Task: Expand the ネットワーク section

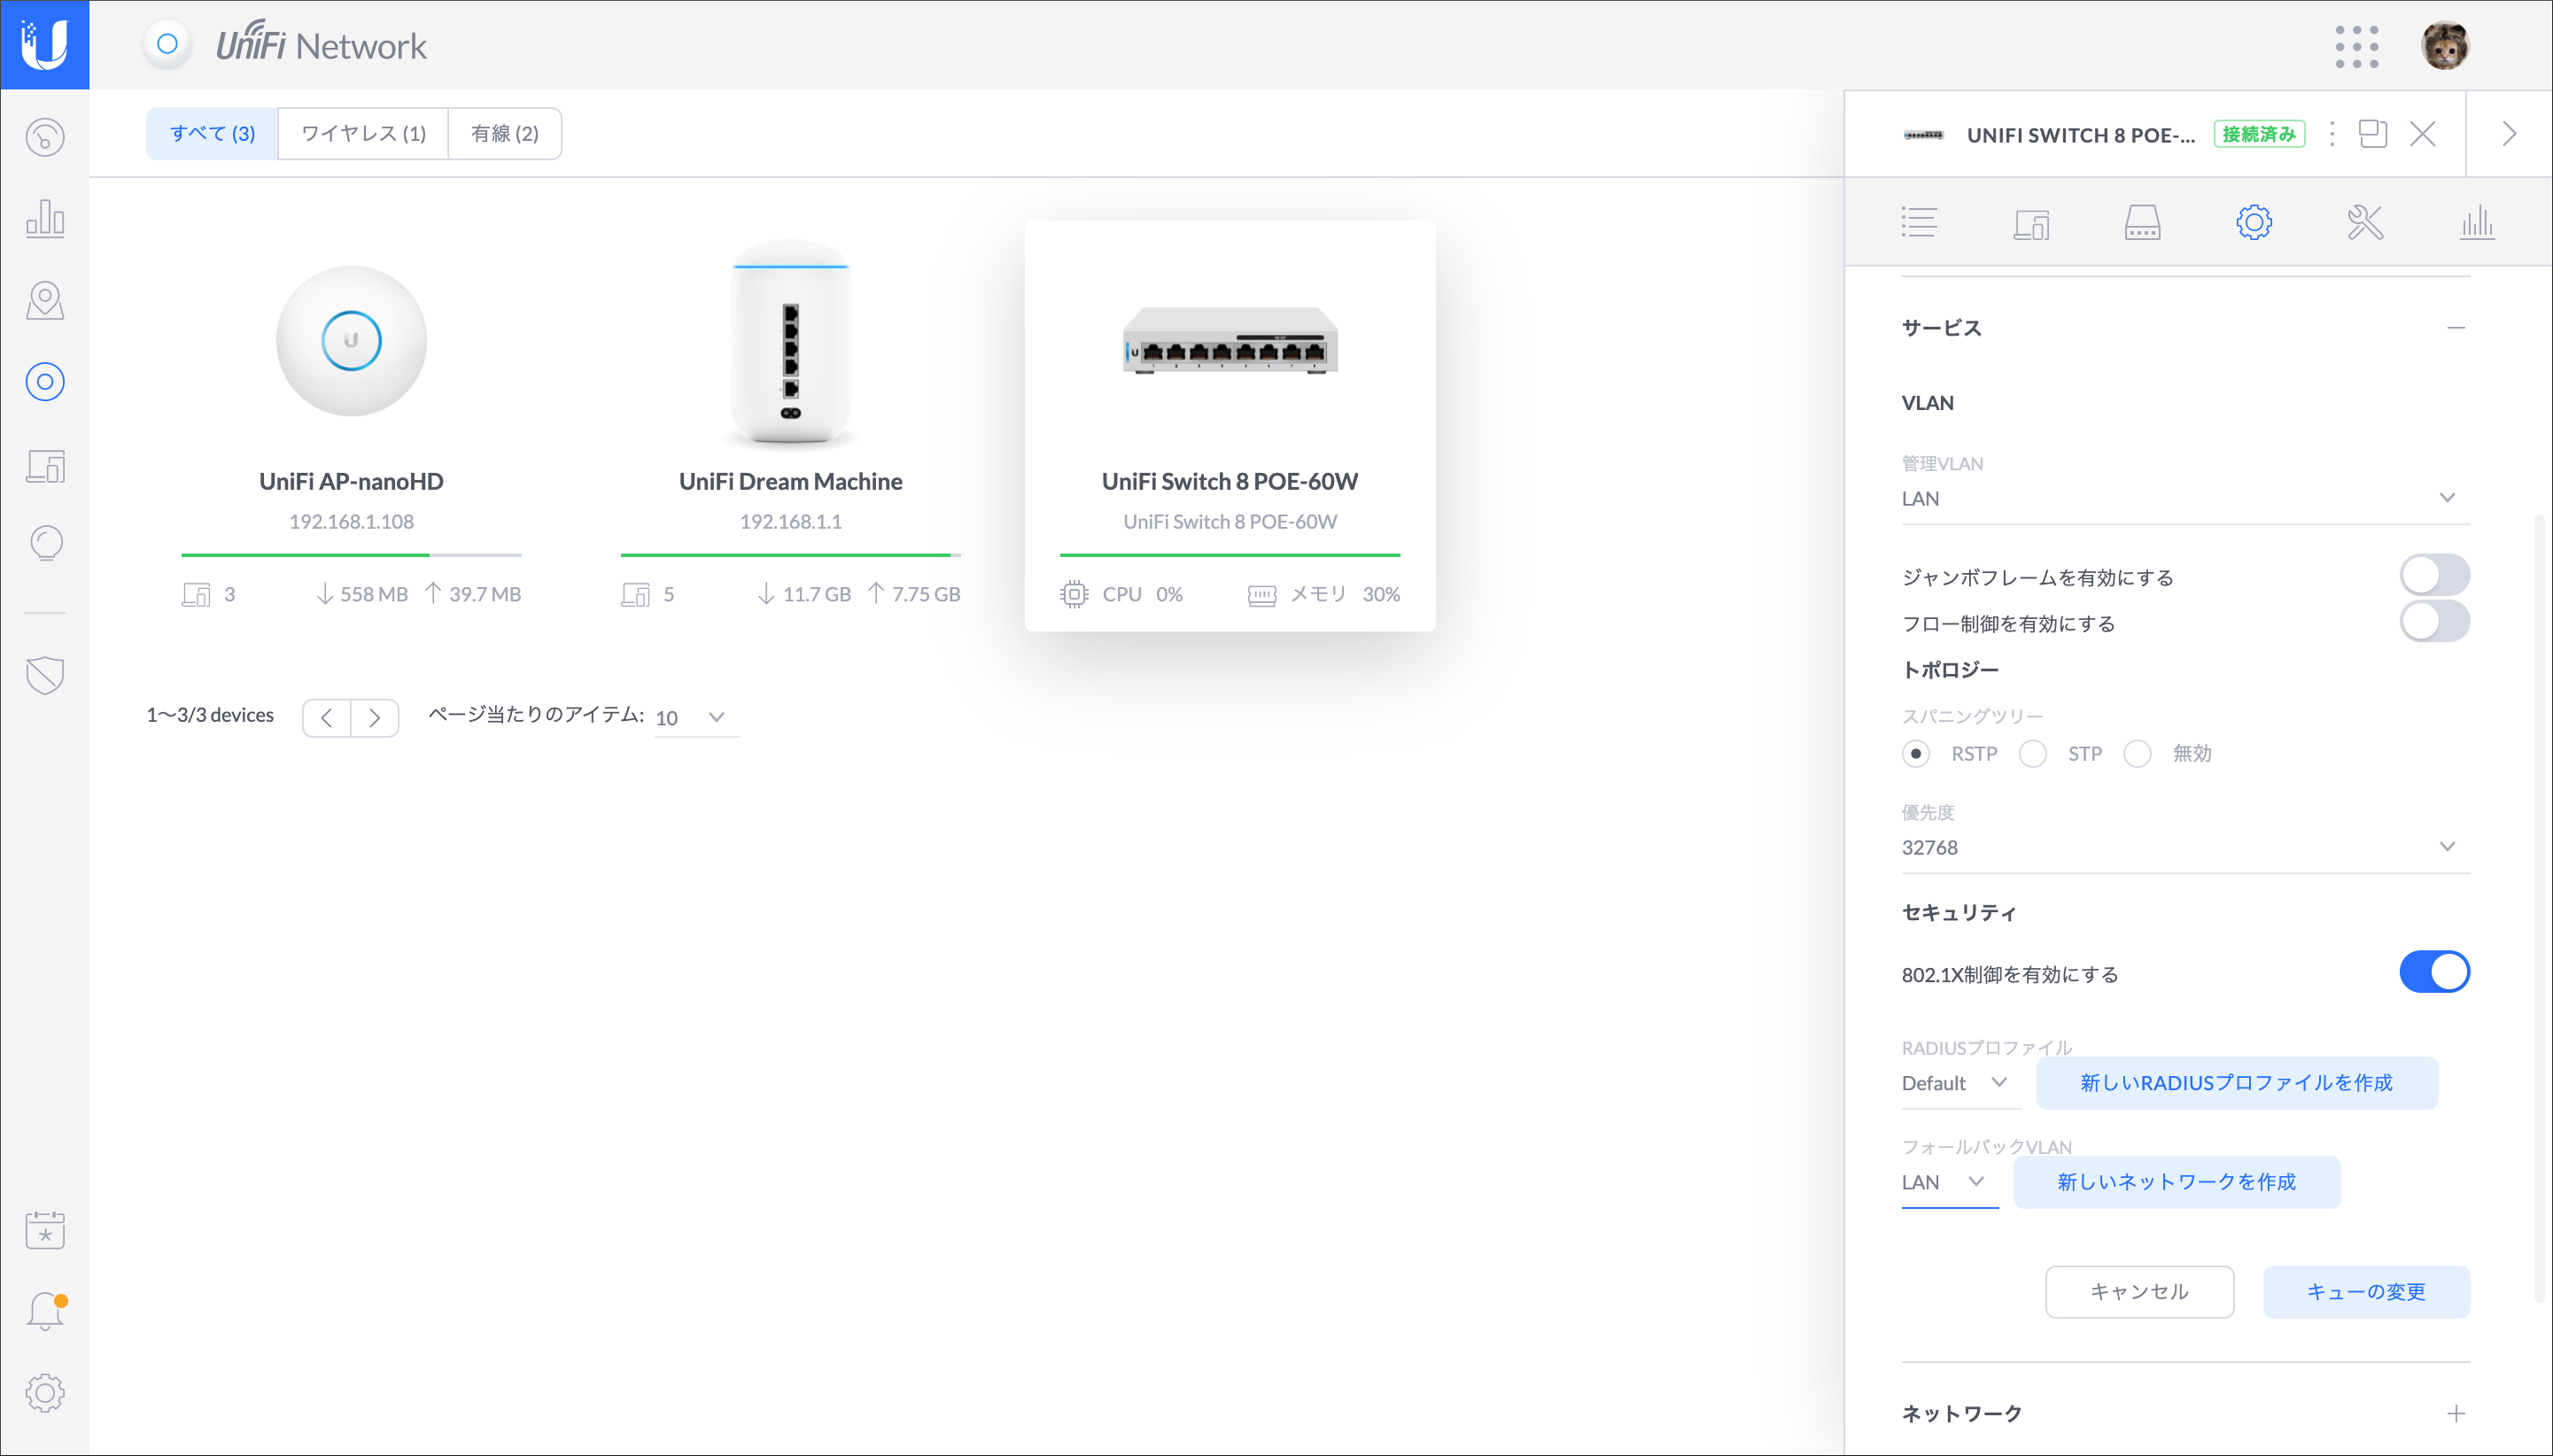Action: coord(2455,1413)
